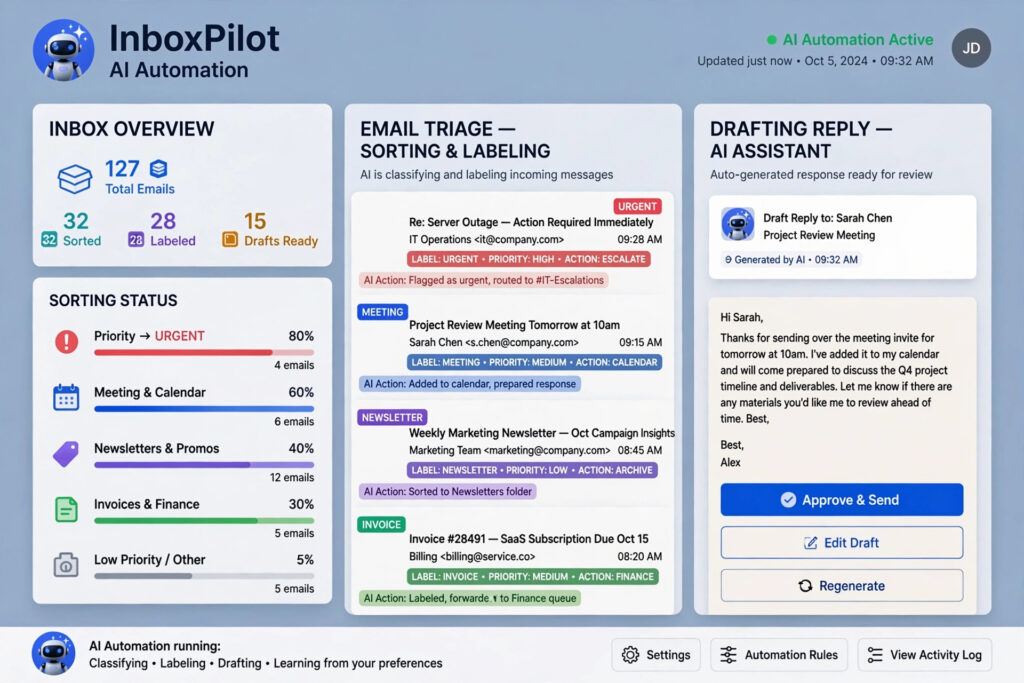Click the Newsletters & Promos tag icon
Screen dimensions: 1024x683
pos(66,453)
